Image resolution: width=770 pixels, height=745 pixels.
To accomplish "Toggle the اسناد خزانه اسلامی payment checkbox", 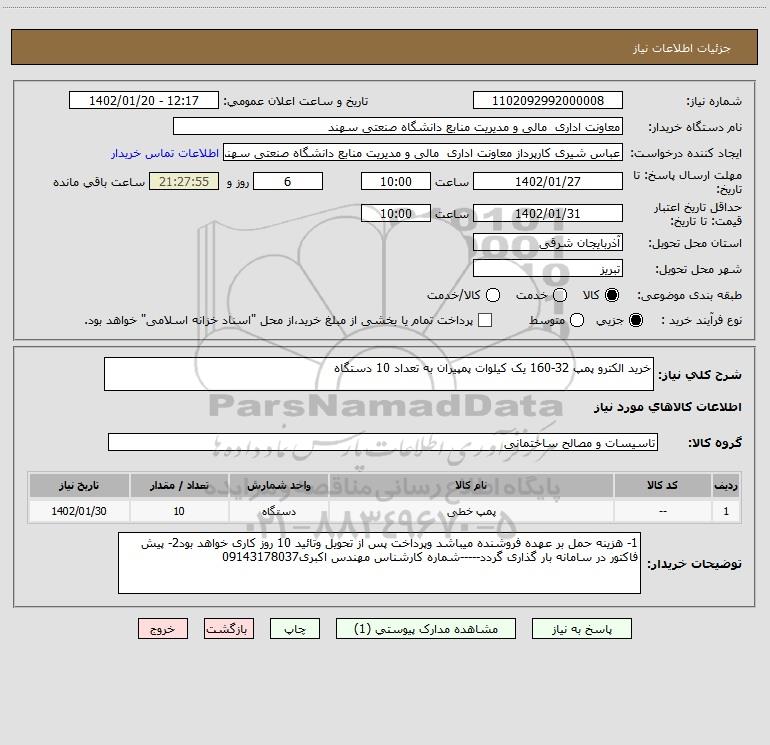I will point(485,320).
